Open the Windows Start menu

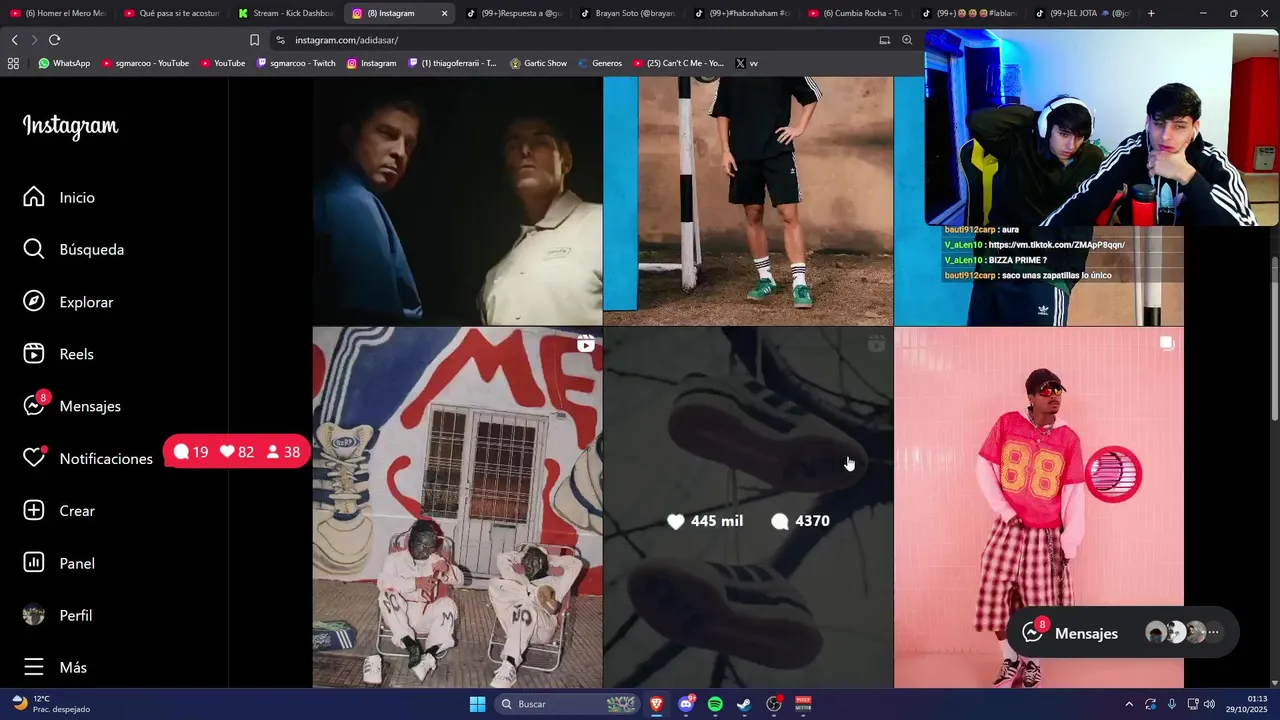pos(477,704)
